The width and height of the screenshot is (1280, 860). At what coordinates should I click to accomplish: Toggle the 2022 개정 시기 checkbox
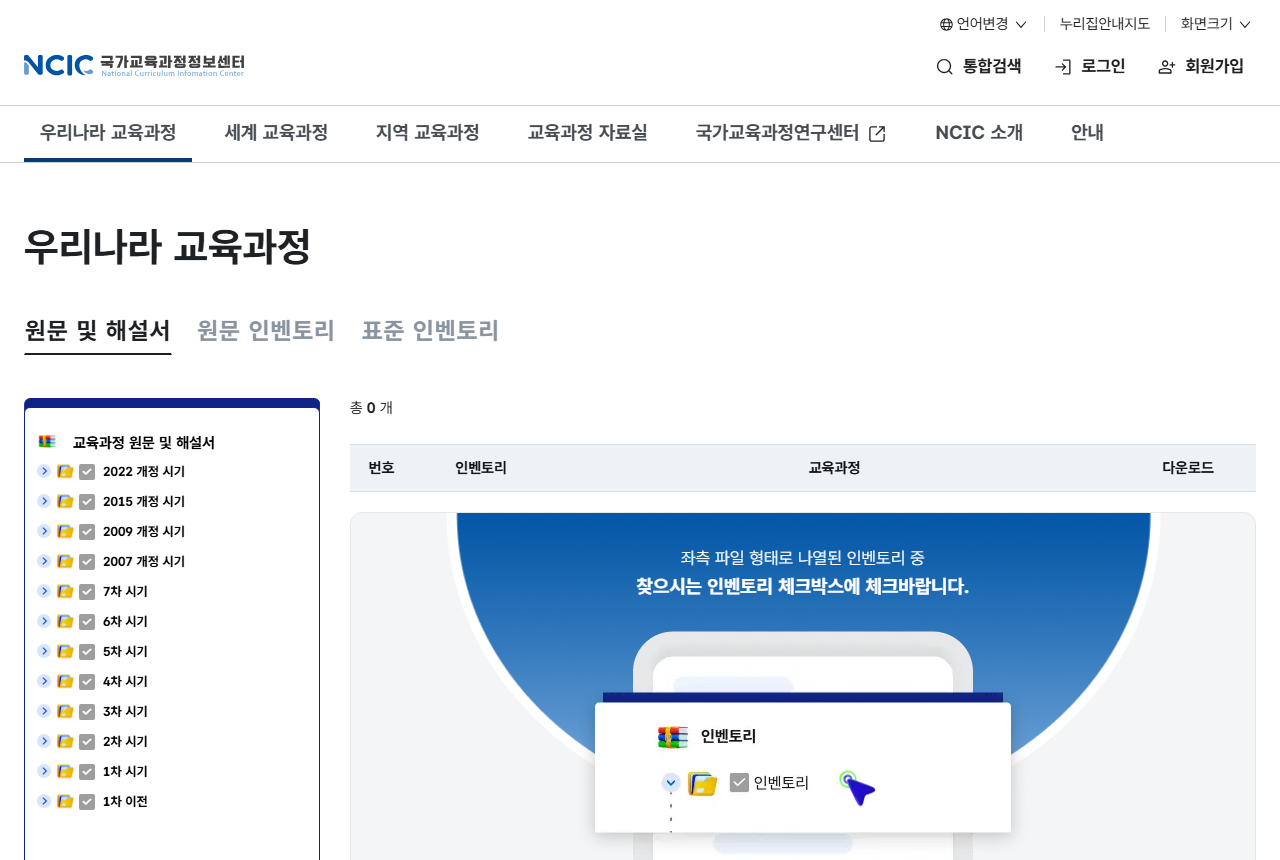point(87,472)
